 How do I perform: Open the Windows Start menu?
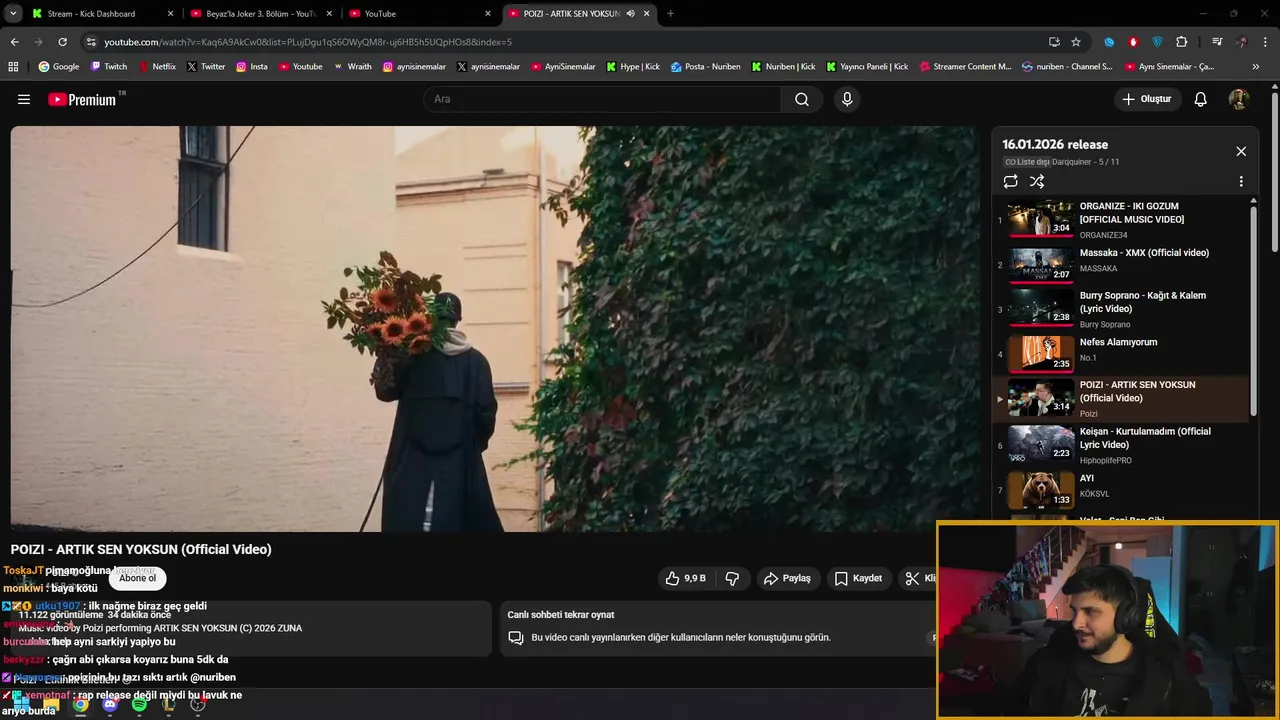[21, 705]
